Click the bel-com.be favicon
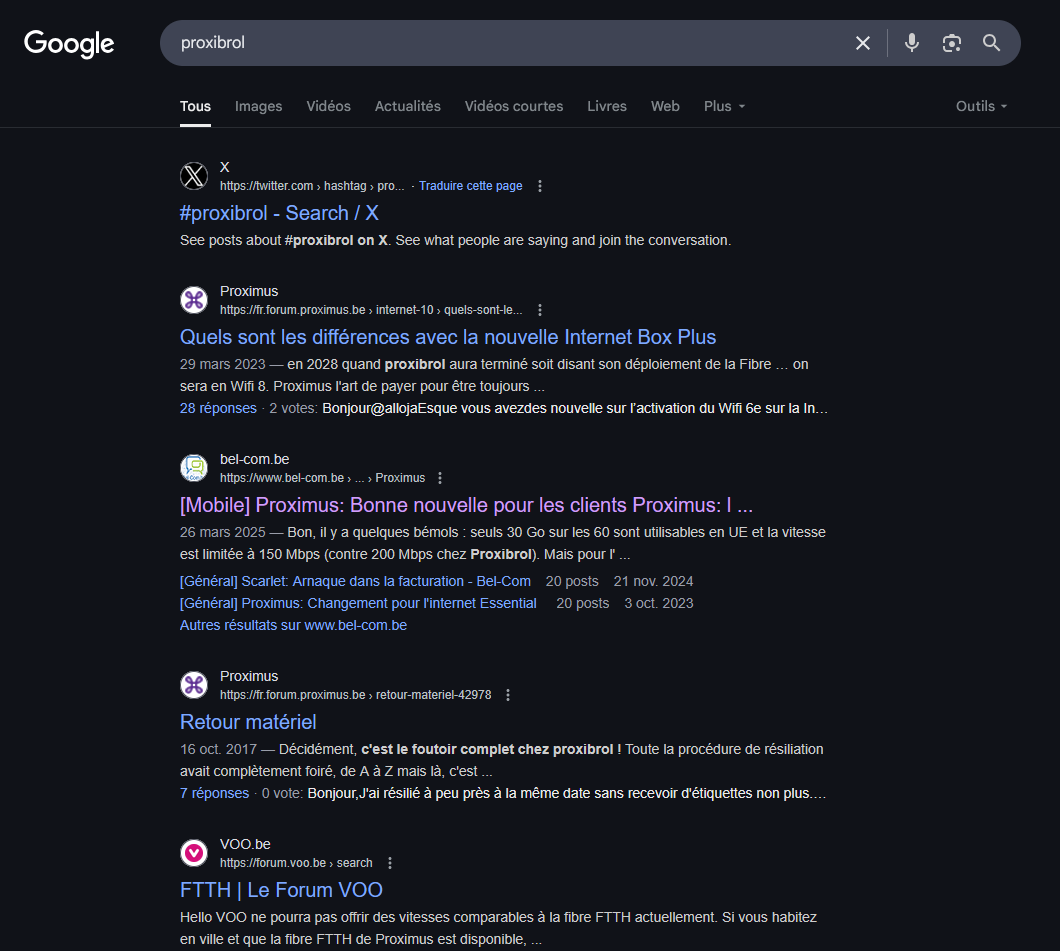This screenshot has width=1060, height=951. [194, 468]
